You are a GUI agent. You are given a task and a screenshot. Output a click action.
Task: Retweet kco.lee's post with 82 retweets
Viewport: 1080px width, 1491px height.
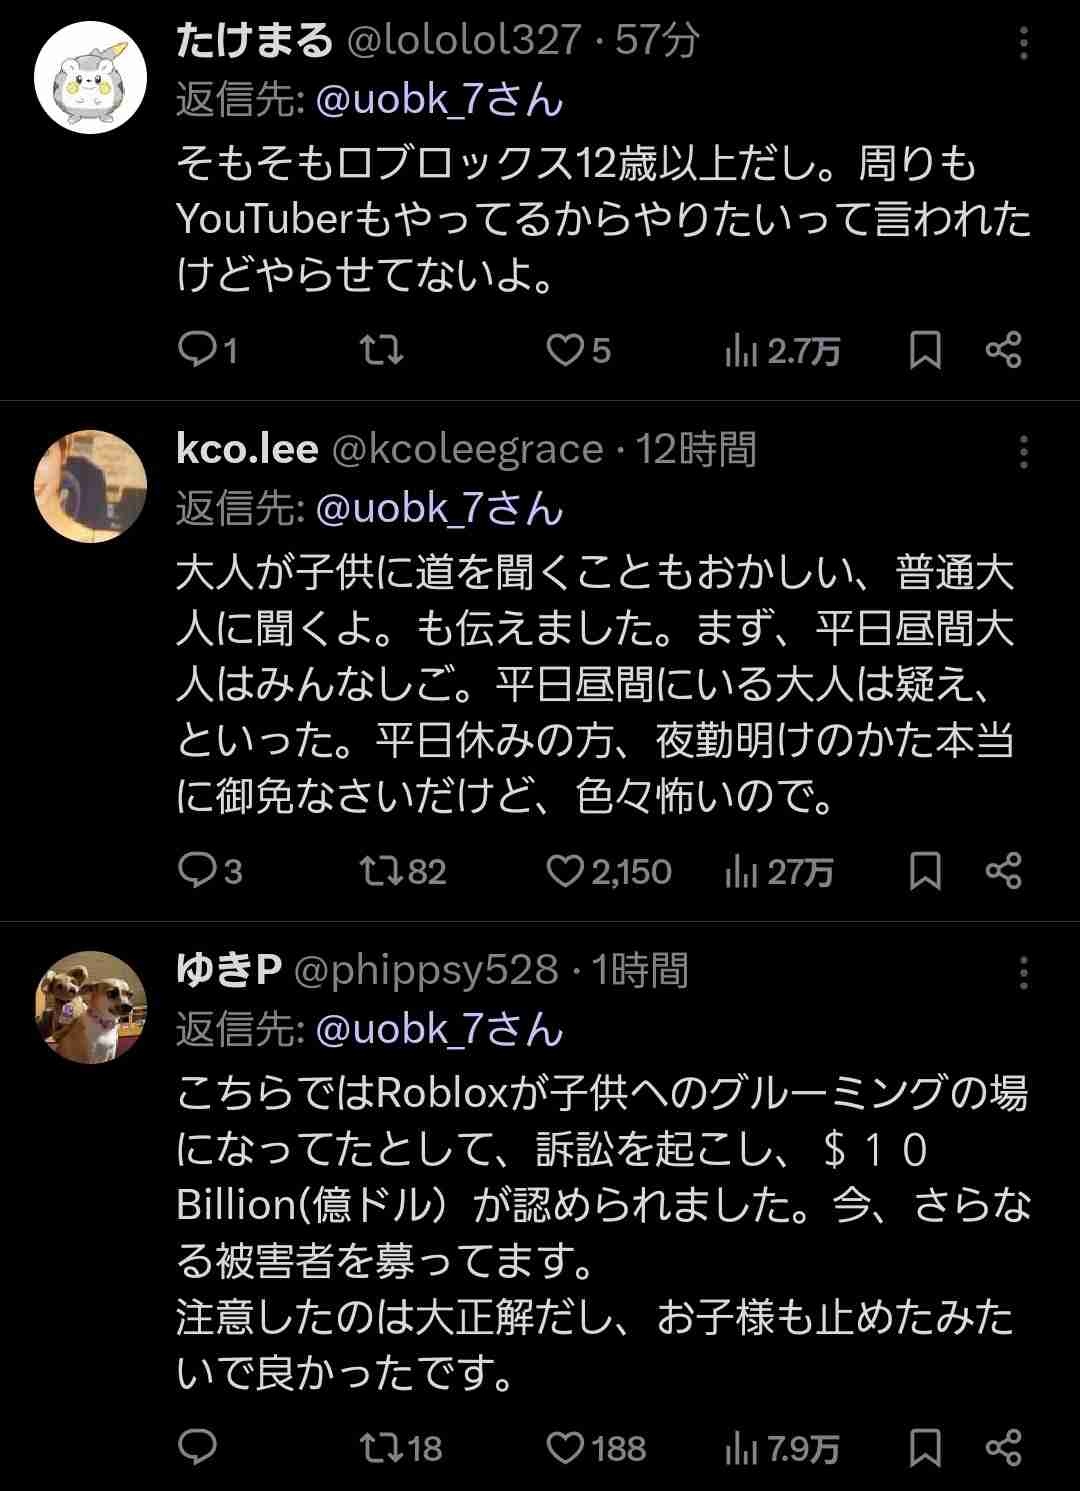(x=381, y=871)
